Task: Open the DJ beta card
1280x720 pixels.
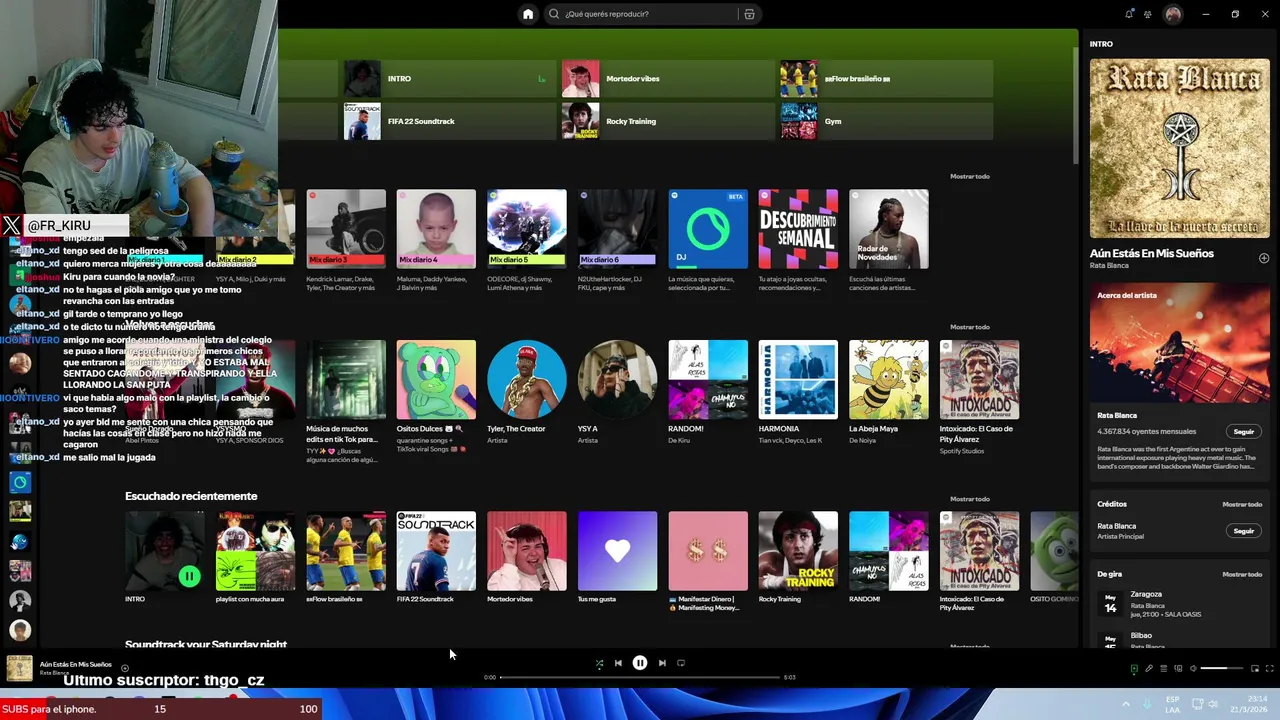Action: [x=708, y=241]
